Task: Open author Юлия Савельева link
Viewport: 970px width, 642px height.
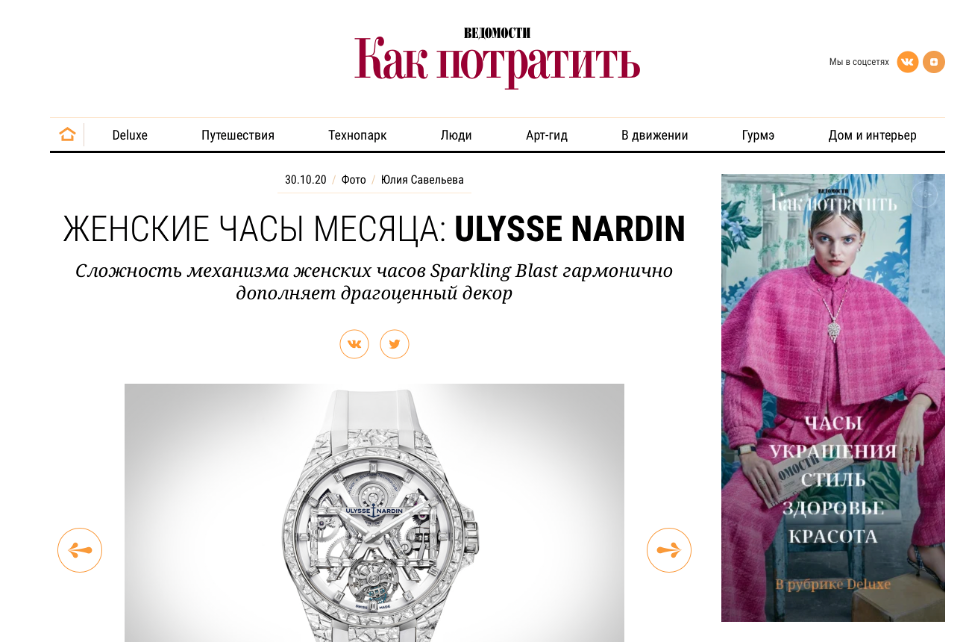Action: pyautogui.click(x=422, y=180)
